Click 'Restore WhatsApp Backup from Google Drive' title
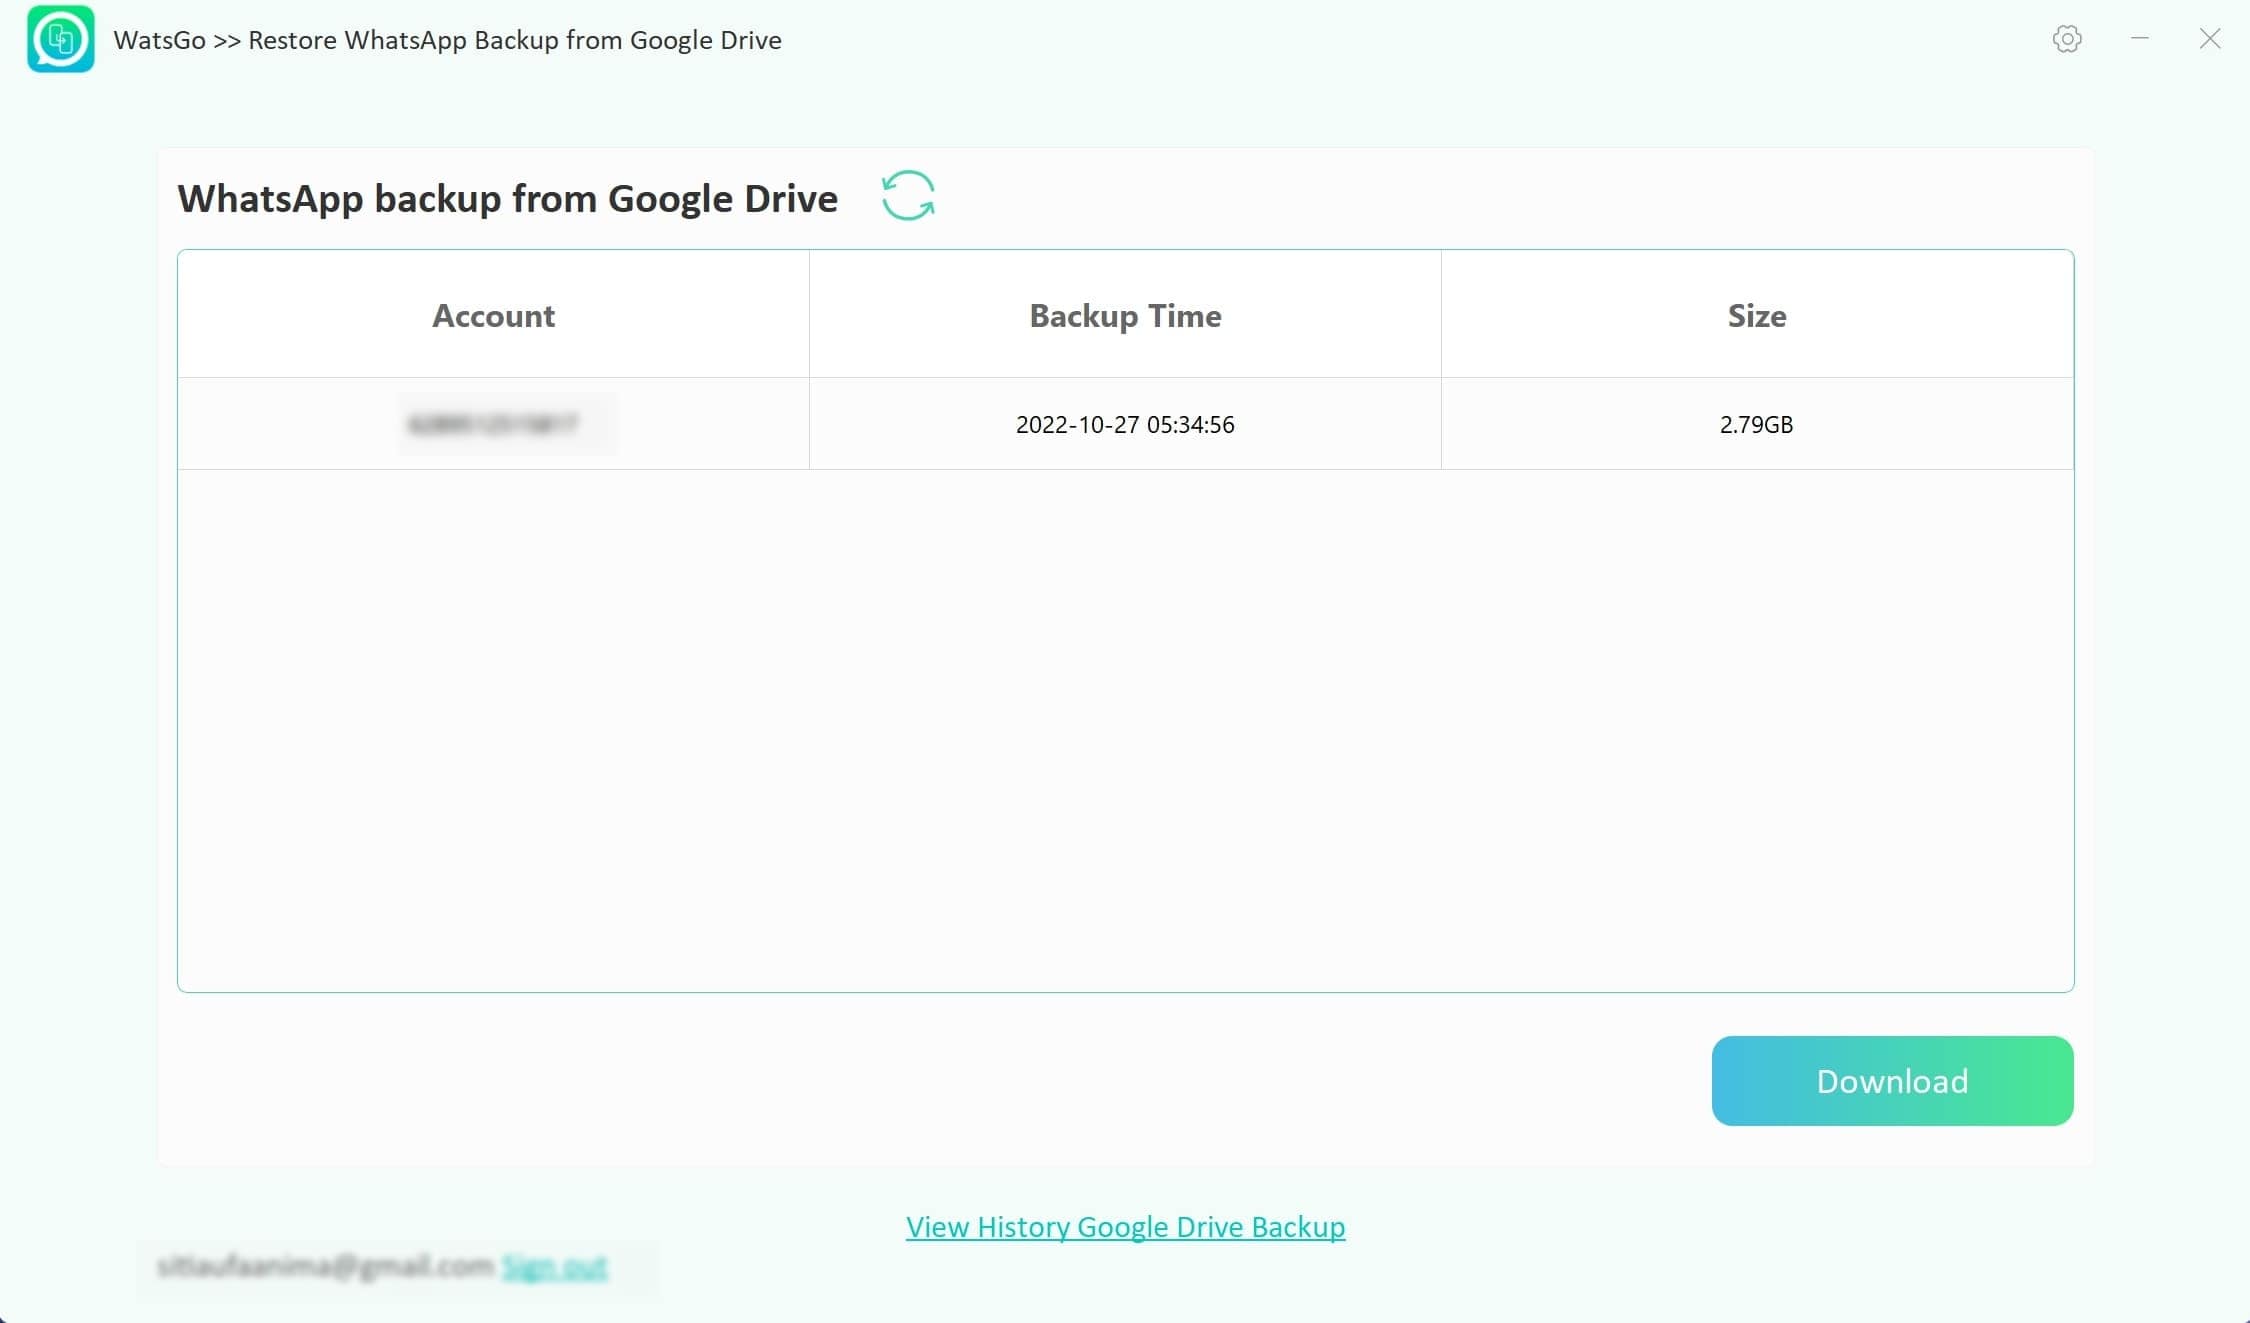The image size is (2250, 1323). [x=515, y=40]
